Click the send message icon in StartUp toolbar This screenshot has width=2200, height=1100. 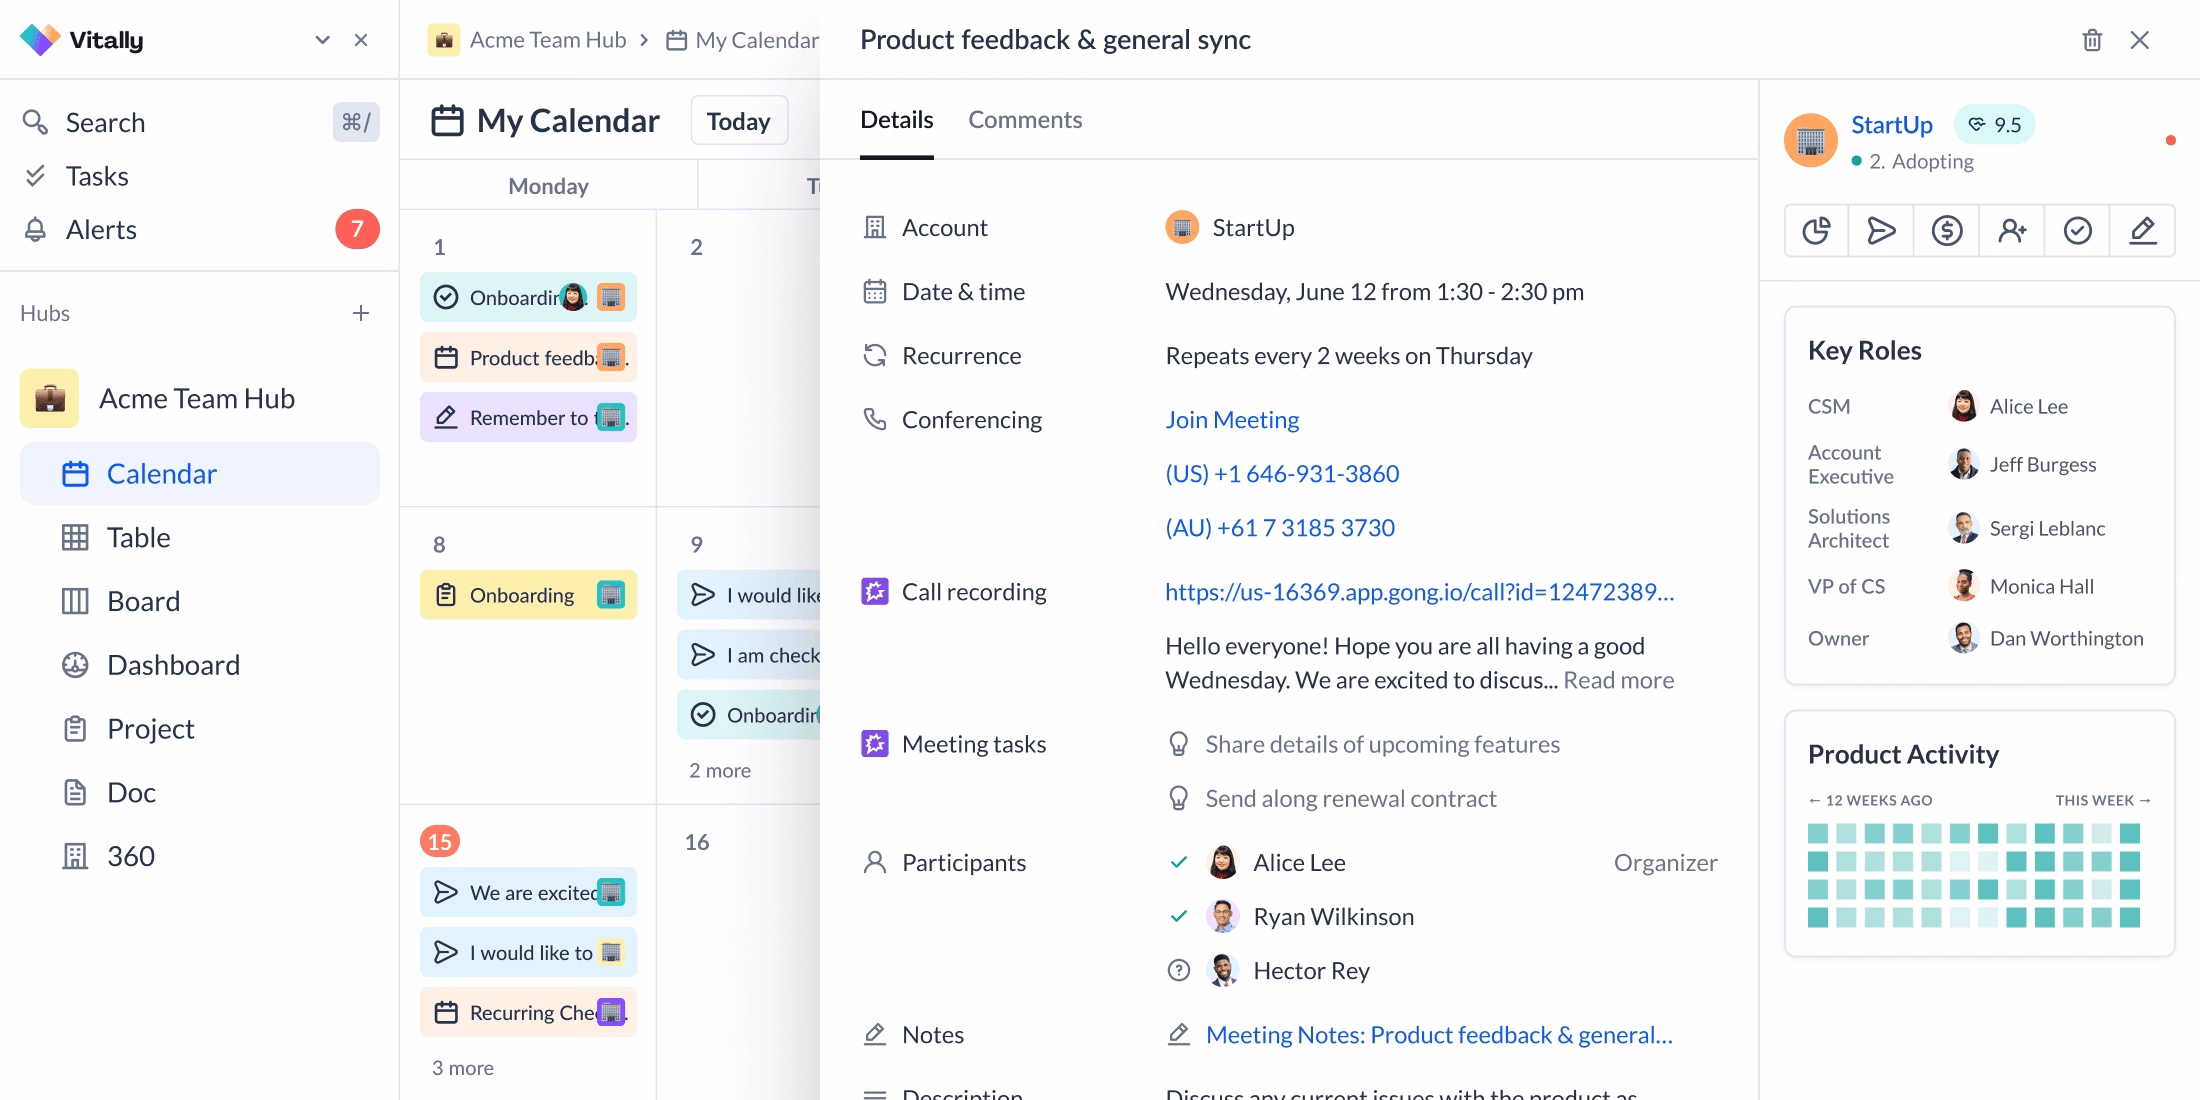coord(1881,231)
